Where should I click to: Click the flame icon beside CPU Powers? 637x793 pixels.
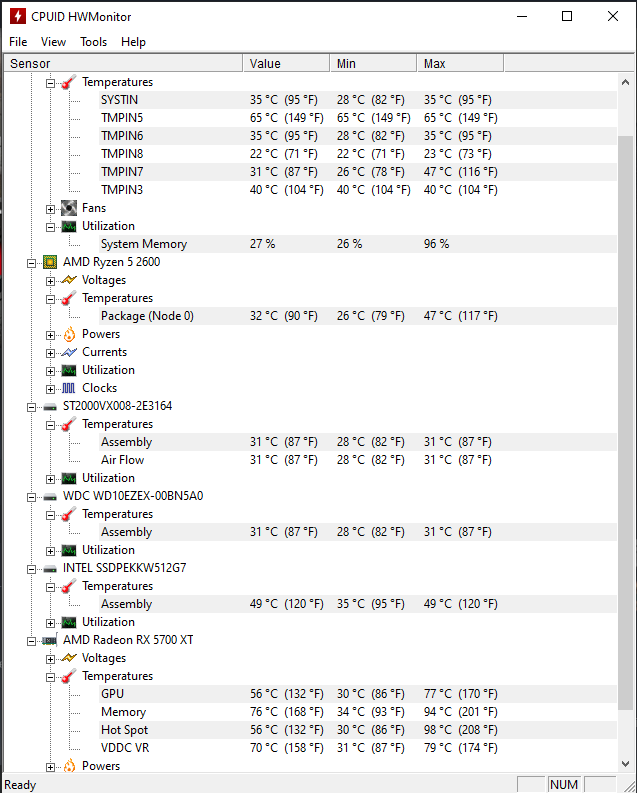point(69,334)
